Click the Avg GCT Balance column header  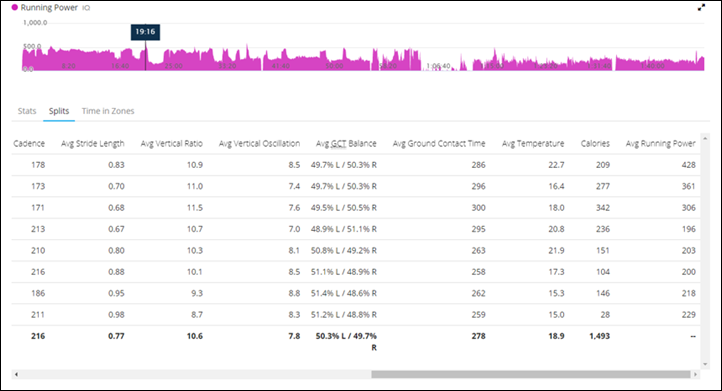click(x=346, y=143)
